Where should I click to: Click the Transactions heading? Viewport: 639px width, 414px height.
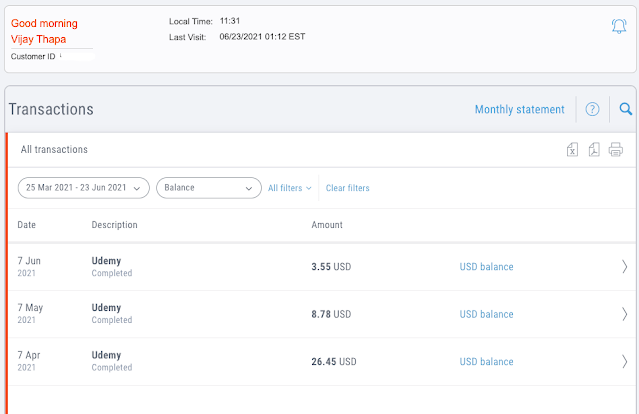pyautogui.click(x=51, y=109)
